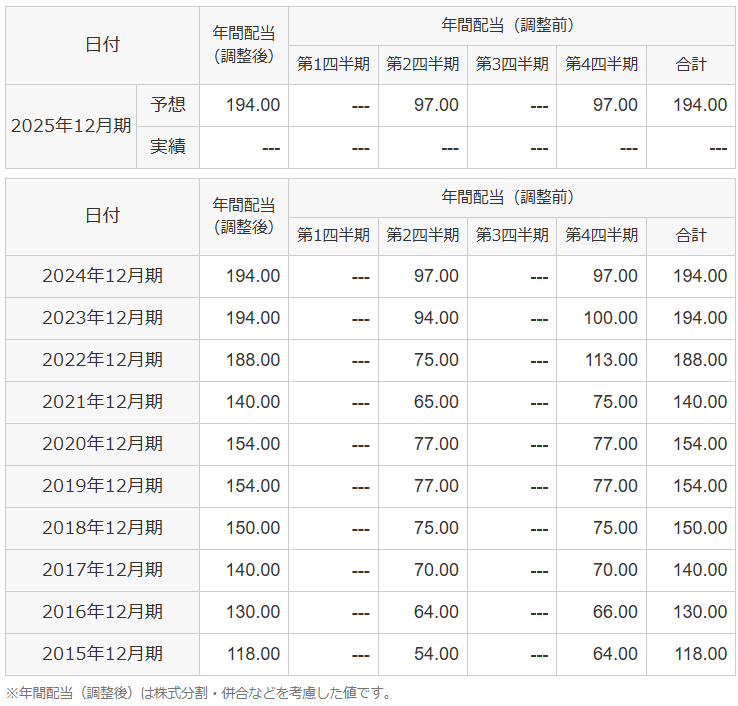Click 100.00 in the 2023年12月期 row
738x706 pixels.
click(x=611, y=318)
